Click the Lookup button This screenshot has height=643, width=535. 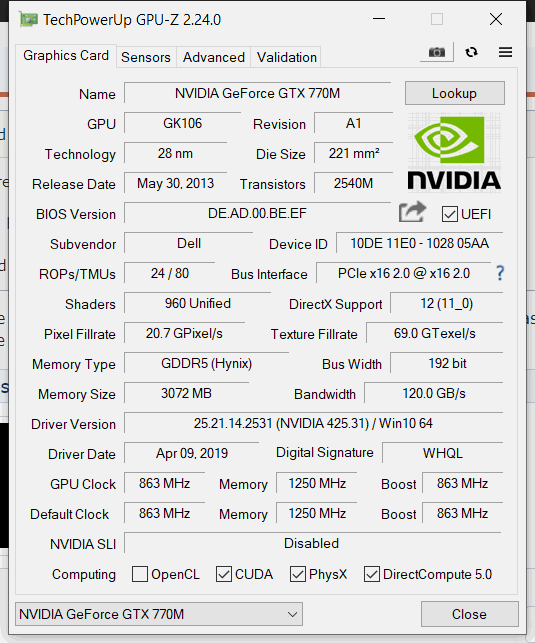455,93
